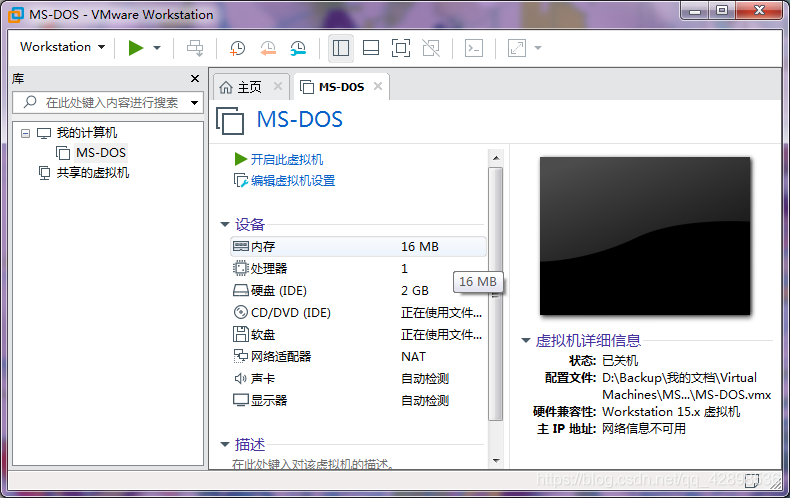
Task: Click the 已关机 status value
Action: coord(620,361)
